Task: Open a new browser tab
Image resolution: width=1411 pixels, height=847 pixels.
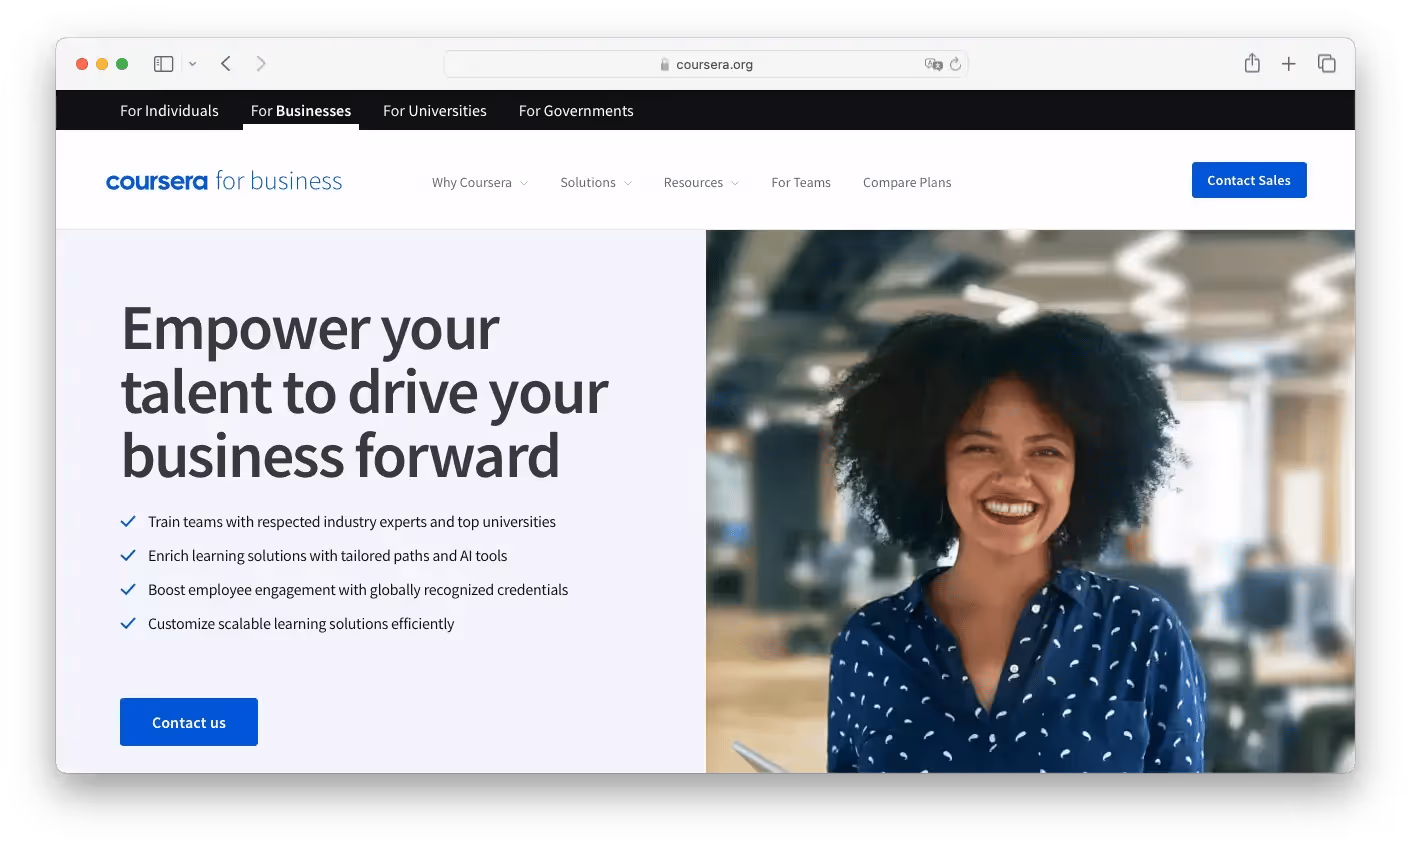Action: (x=1289, y=63)
